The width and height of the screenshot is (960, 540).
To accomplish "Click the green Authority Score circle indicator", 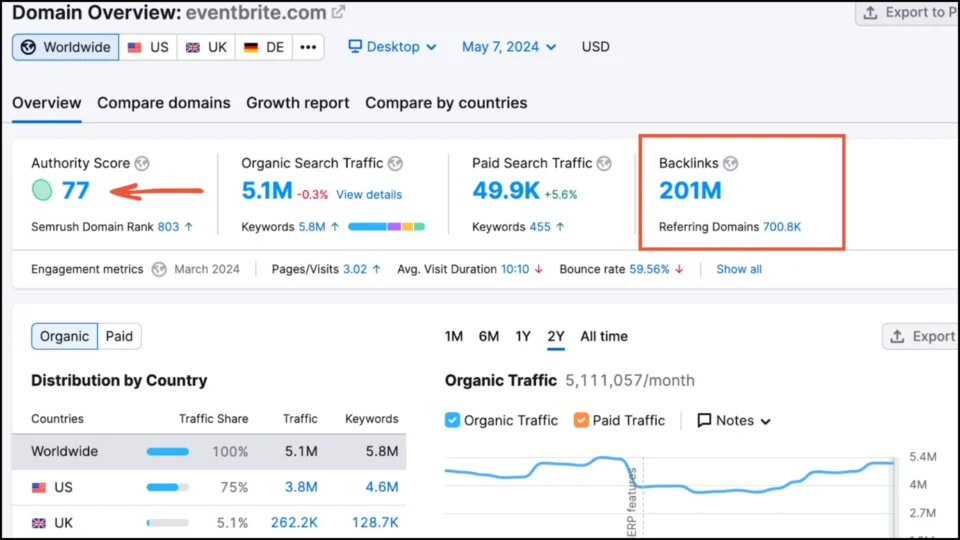I will [42, 190].
